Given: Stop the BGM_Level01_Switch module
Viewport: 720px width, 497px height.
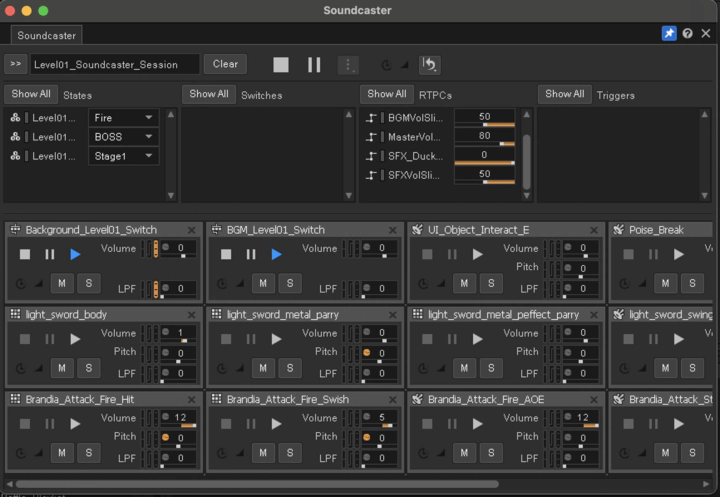Looking at the screenshot, I should pyautogui.click(x=226, y=255).
